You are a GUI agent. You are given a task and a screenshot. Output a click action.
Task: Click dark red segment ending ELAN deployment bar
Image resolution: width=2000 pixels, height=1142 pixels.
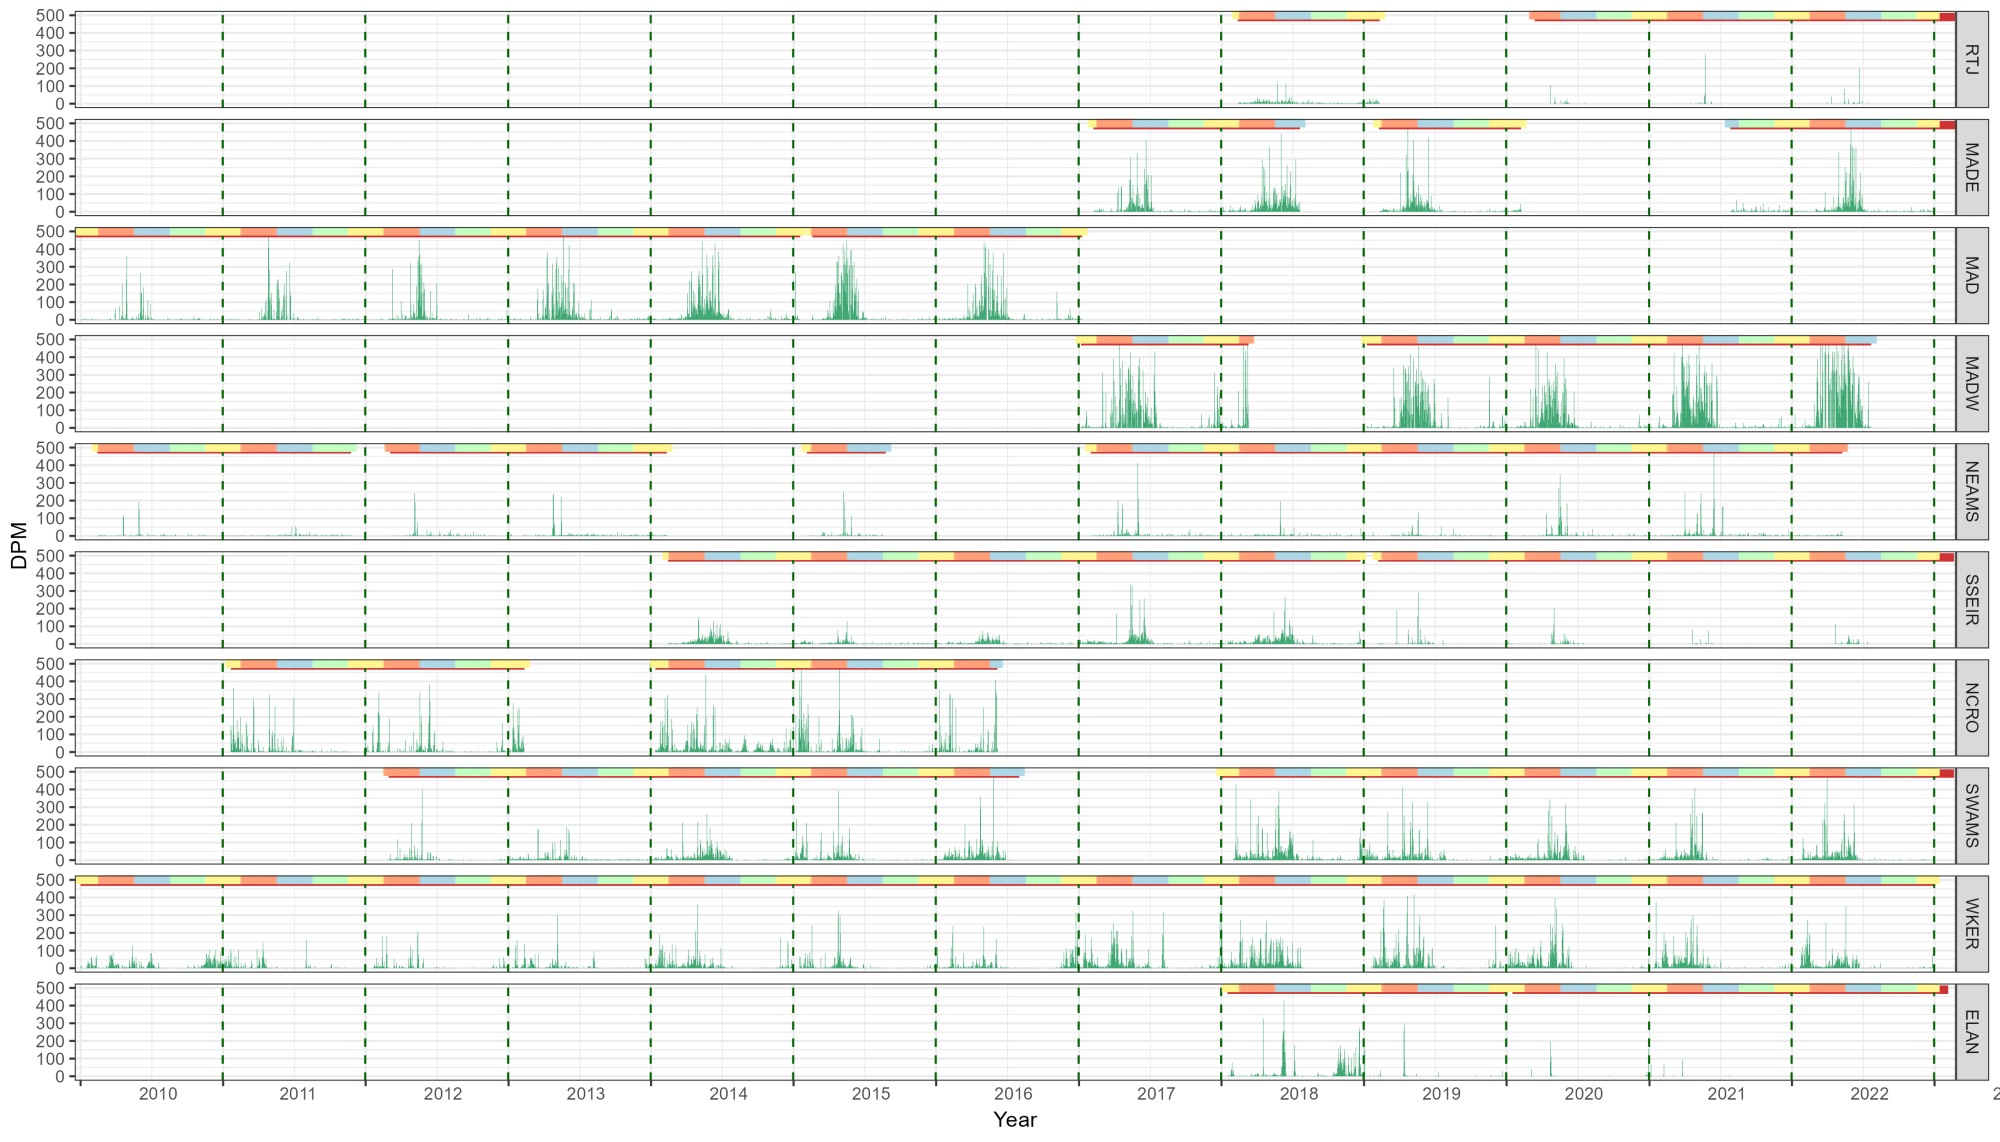[x=1943, y=989]
